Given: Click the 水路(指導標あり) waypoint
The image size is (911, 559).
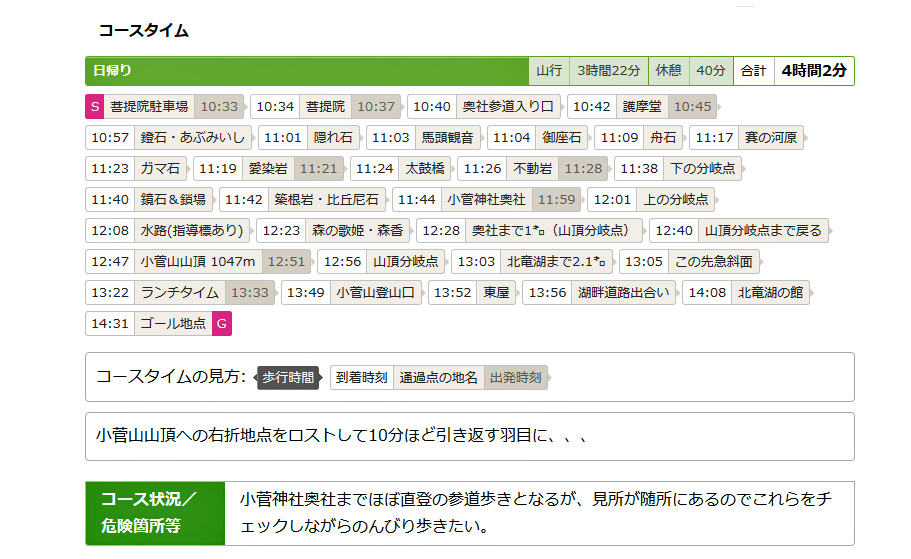Looking at the screenshot, I should (192, 230).
